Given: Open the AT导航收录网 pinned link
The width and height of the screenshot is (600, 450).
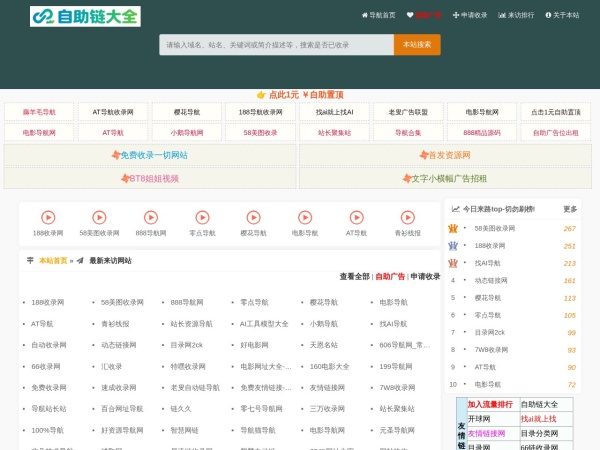Looking at the screenshot, I should point(113,112).
